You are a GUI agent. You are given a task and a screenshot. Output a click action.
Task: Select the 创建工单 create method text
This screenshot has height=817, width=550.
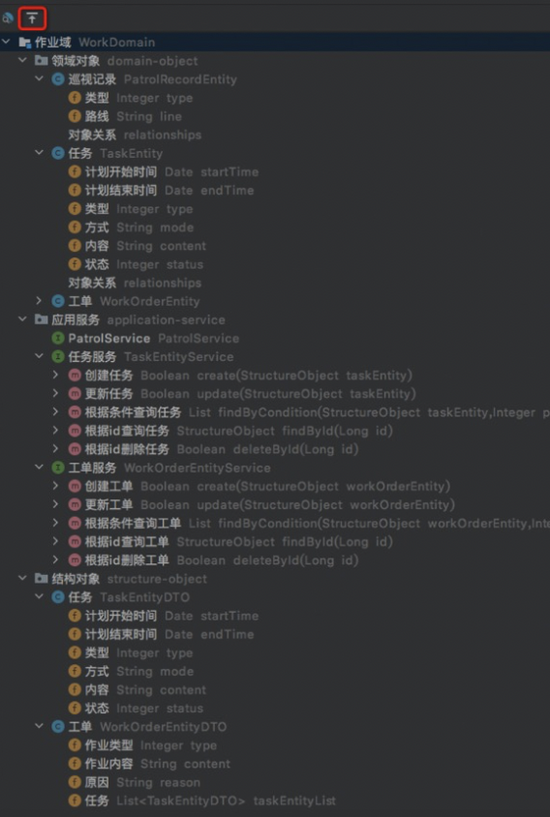(x=268, y=486)
